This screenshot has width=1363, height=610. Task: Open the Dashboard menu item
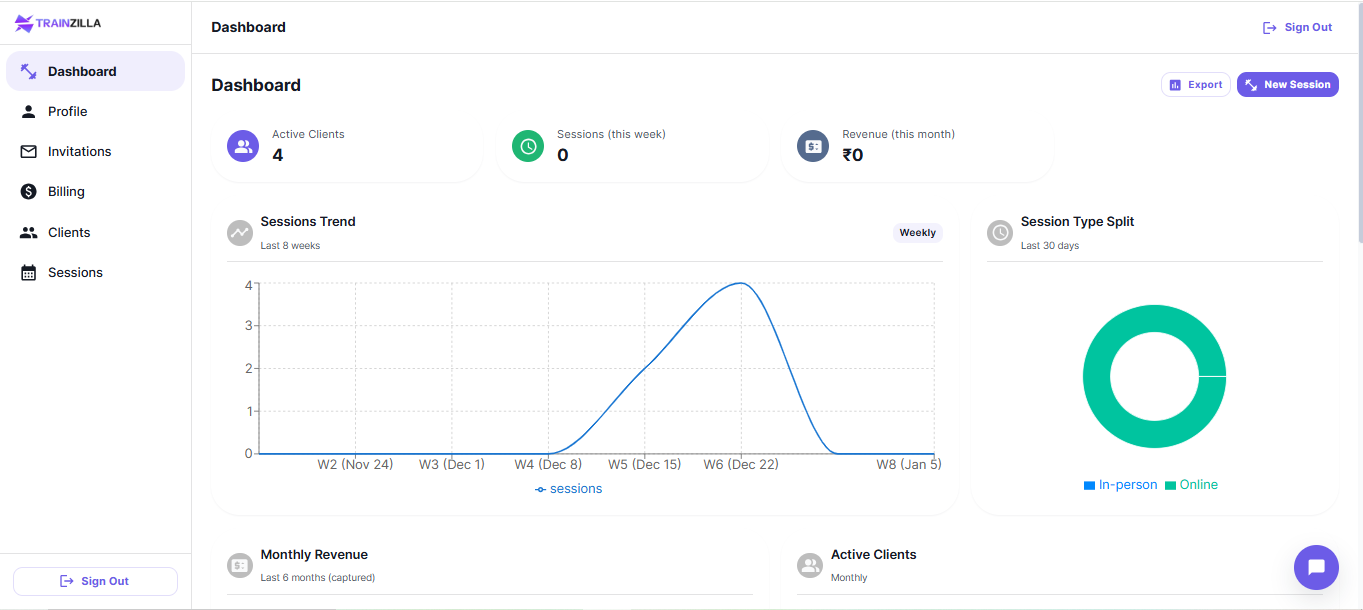coord(81,71)
